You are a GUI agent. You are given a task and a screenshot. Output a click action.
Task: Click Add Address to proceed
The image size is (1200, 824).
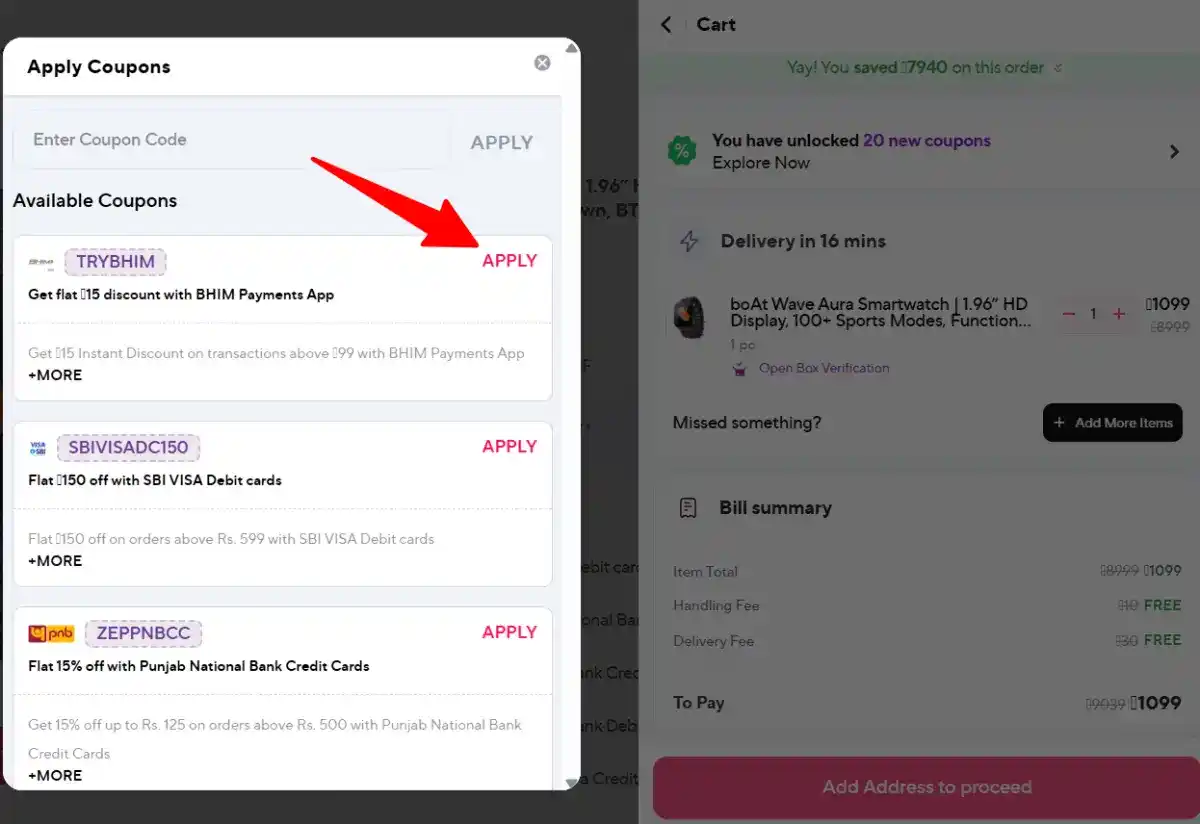pyautogui.click(x=926, y=788)
